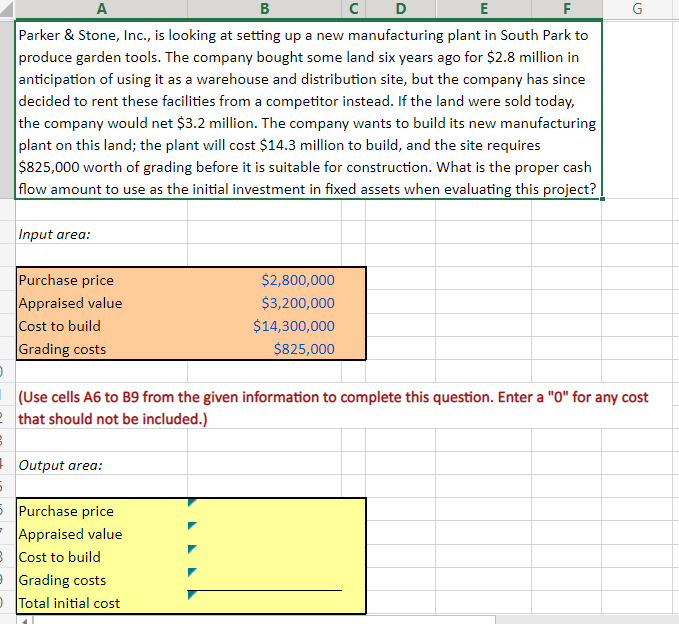Viewport: 679px width, 624px height.
Task: Click the $14,300,000 value cell
Action: click(x=265, y=326)
